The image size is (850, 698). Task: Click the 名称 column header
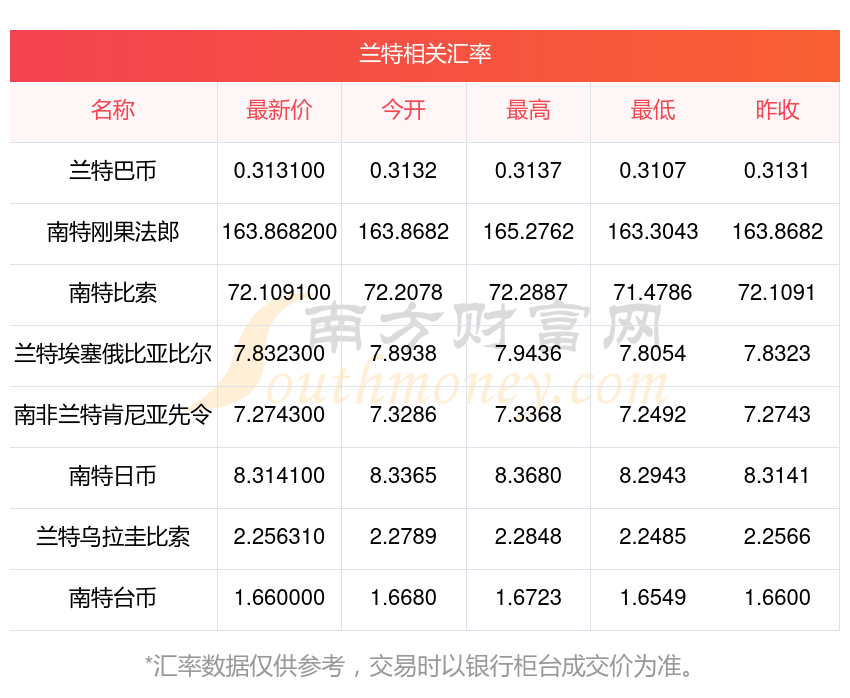coord(113,110)
